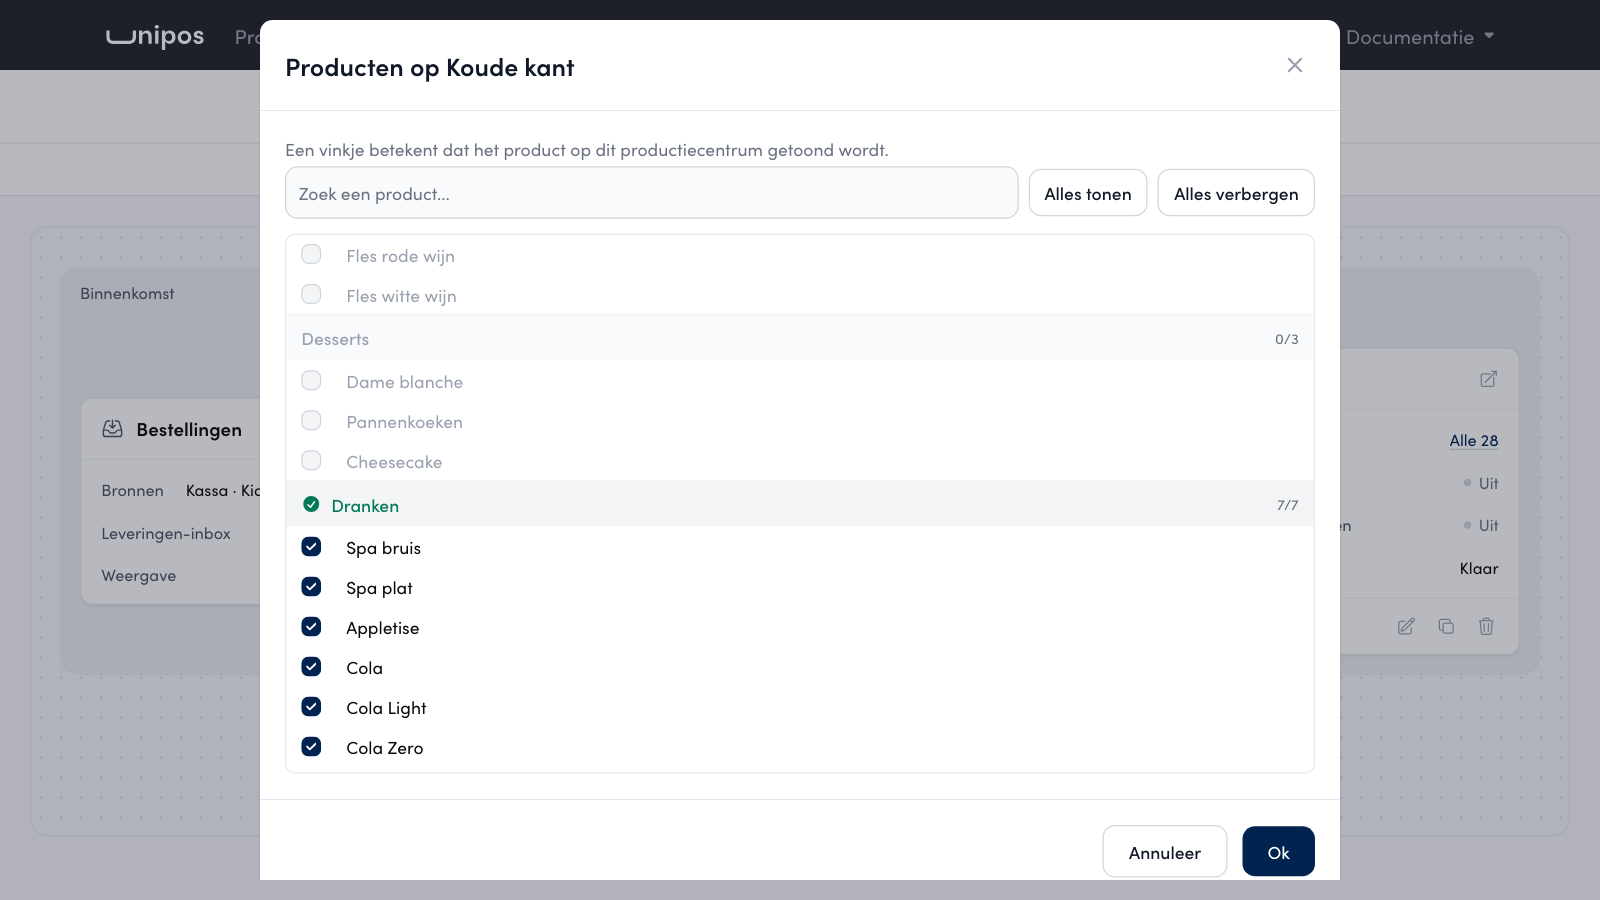Image resolution: width=1600 pixels, height=900 pixels.
Task: Click the Desserts 0/3 counter
Action: pos(1286,340)
